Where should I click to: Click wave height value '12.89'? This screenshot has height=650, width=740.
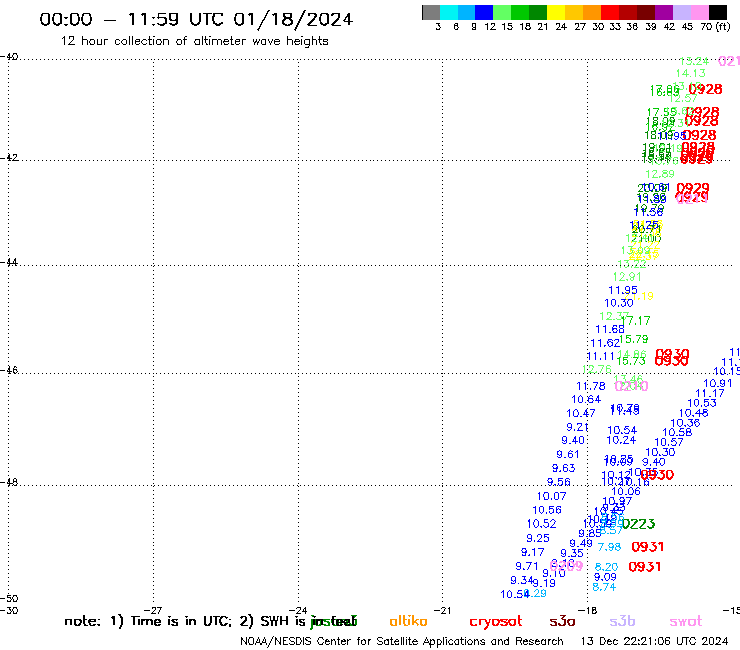(x=660, y=174)
